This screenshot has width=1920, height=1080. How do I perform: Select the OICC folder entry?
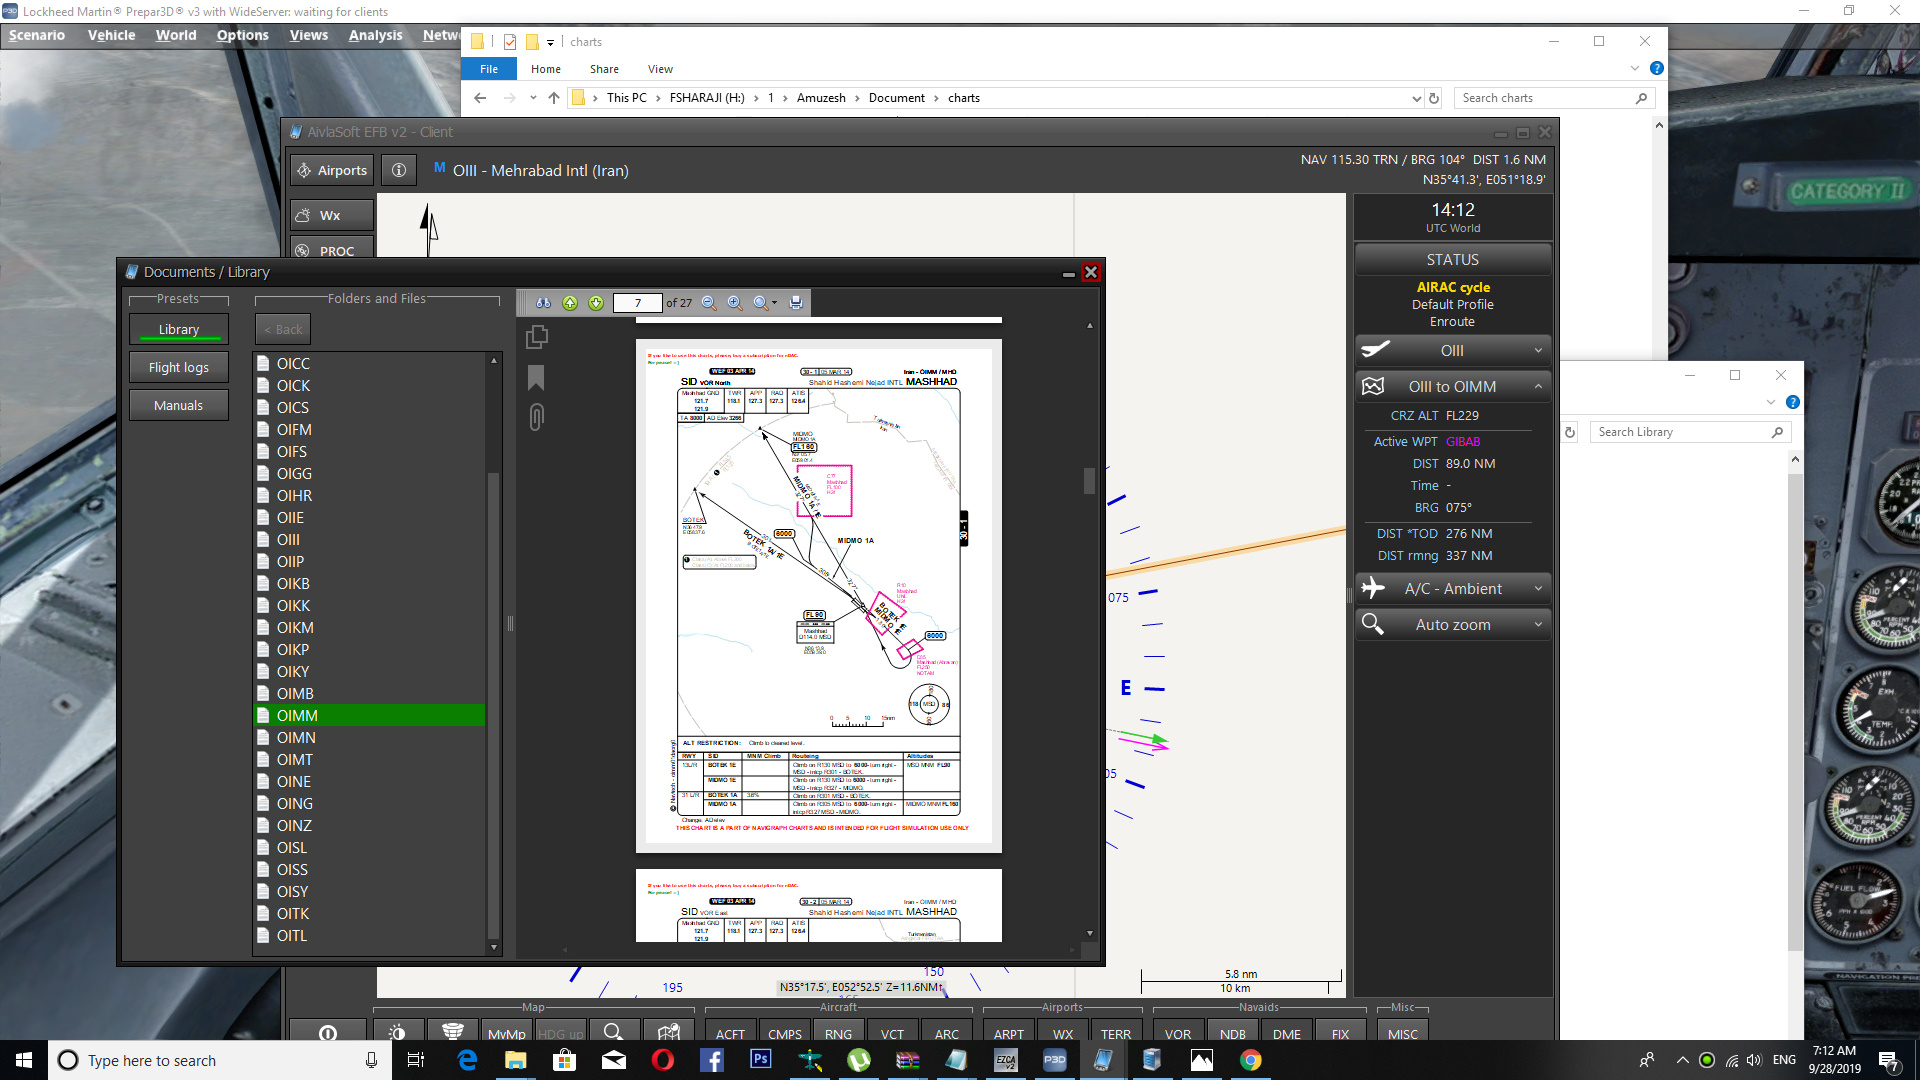pyautogui.click(x=369, y=363)
